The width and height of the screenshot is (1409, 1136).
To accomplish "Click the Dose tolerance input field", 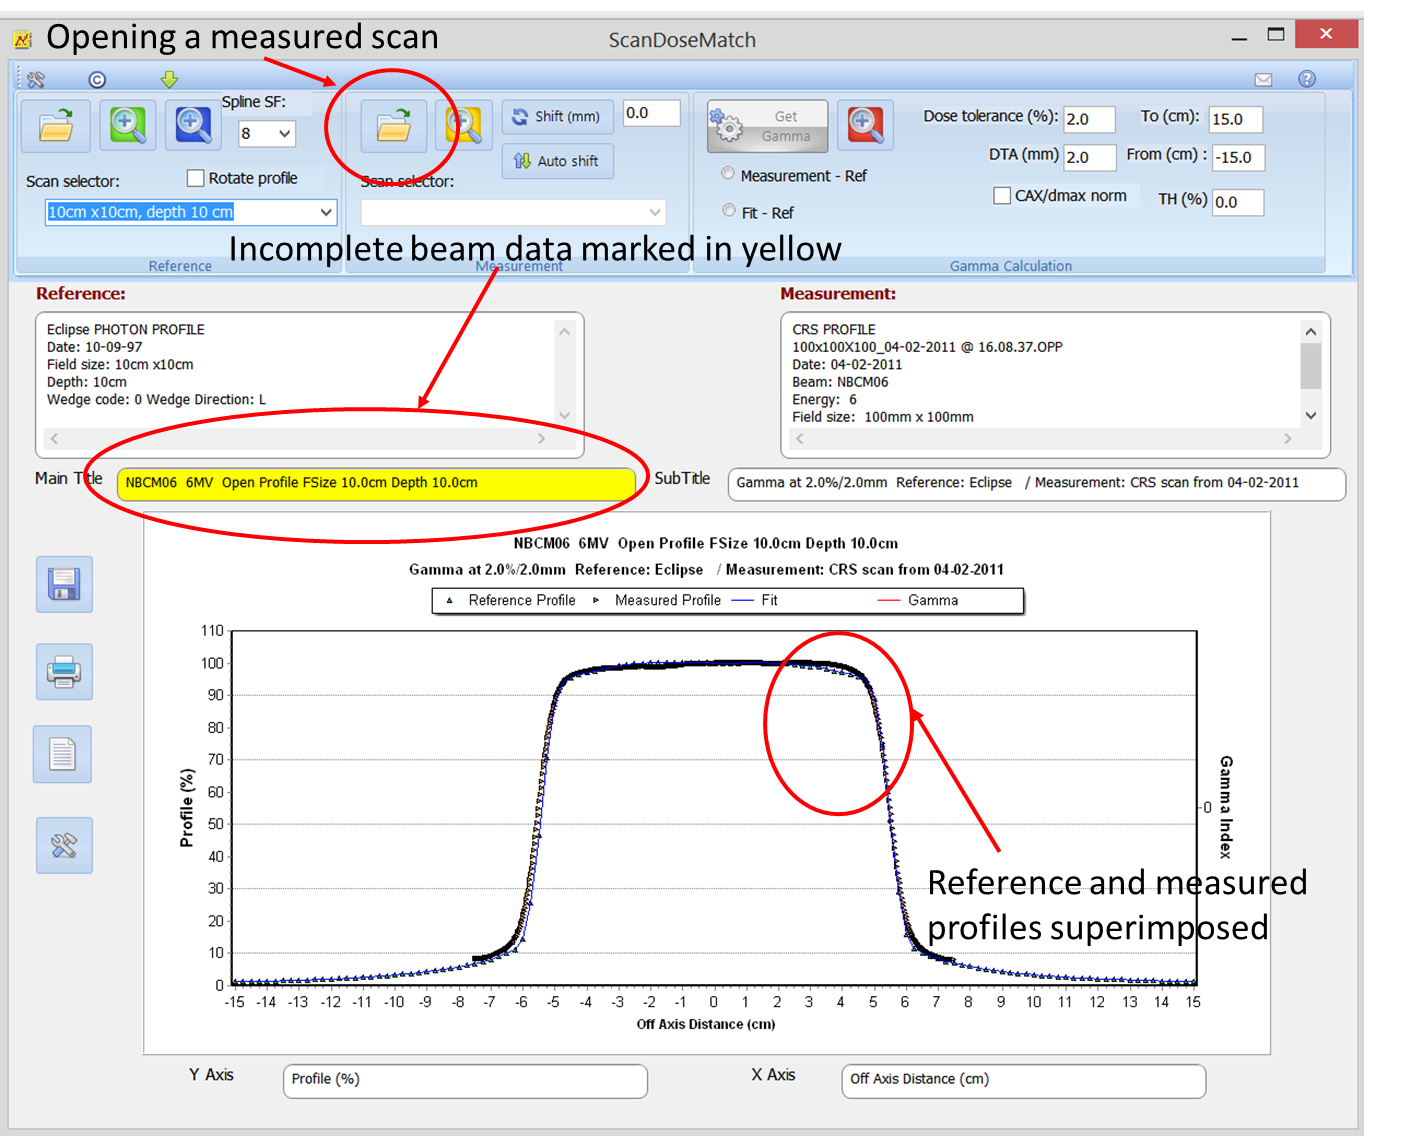I will pos(1088,119).
